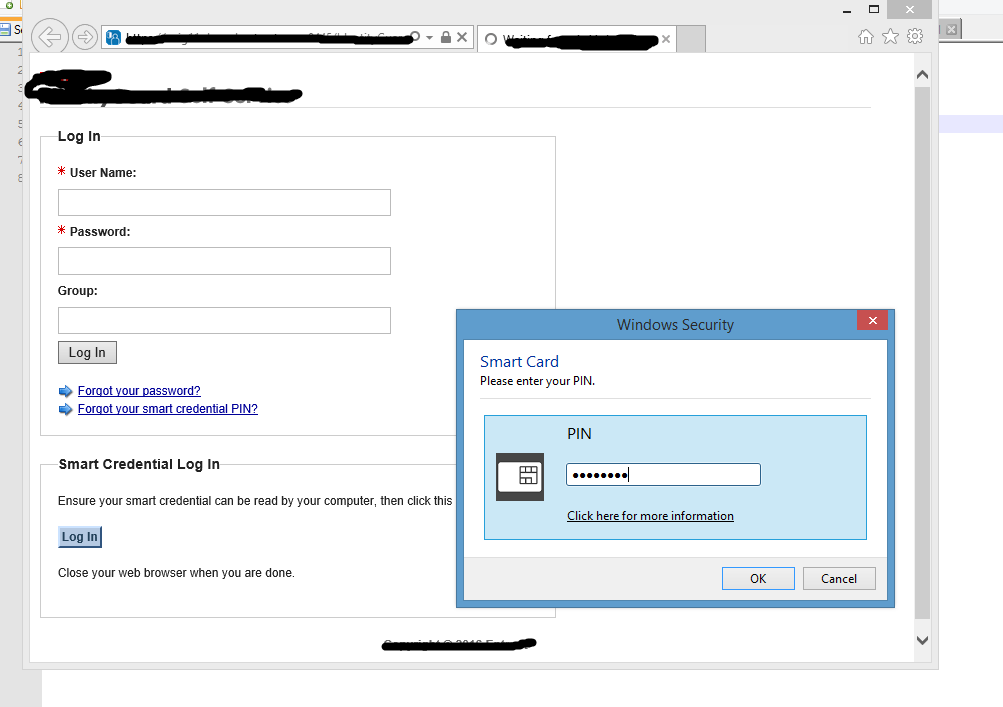Close the loading browser tab

tap(665, 39)
